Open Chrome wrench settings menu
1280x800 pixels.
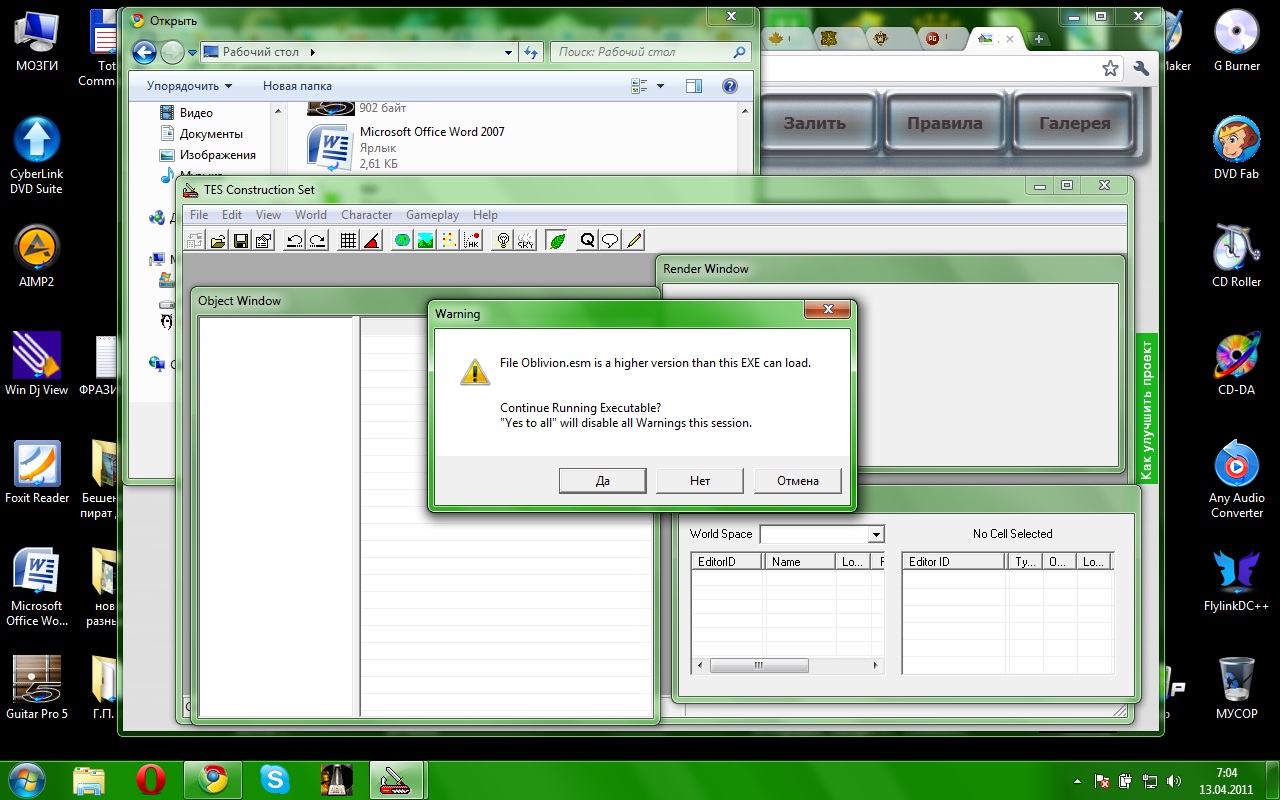1141,68
